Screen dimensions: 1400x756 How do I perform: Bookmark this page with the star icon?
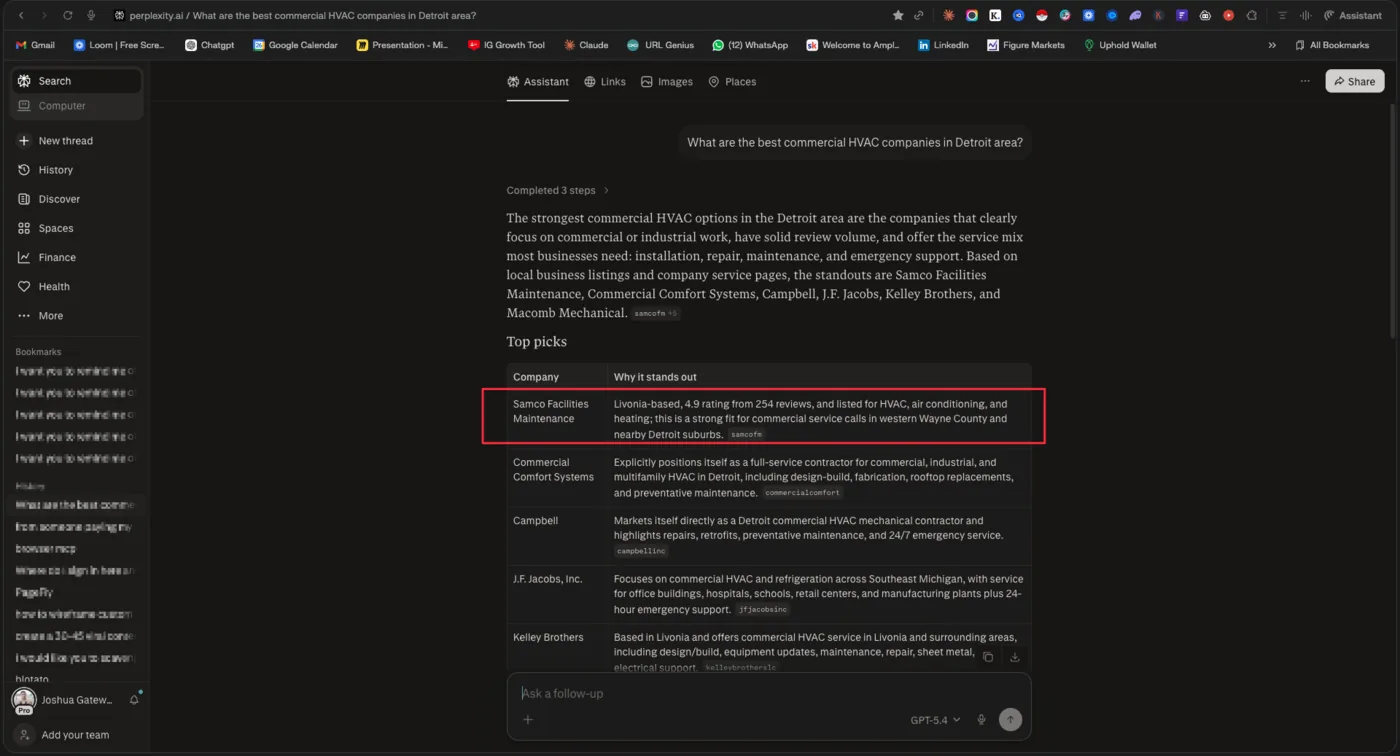(x=898, y=15)
